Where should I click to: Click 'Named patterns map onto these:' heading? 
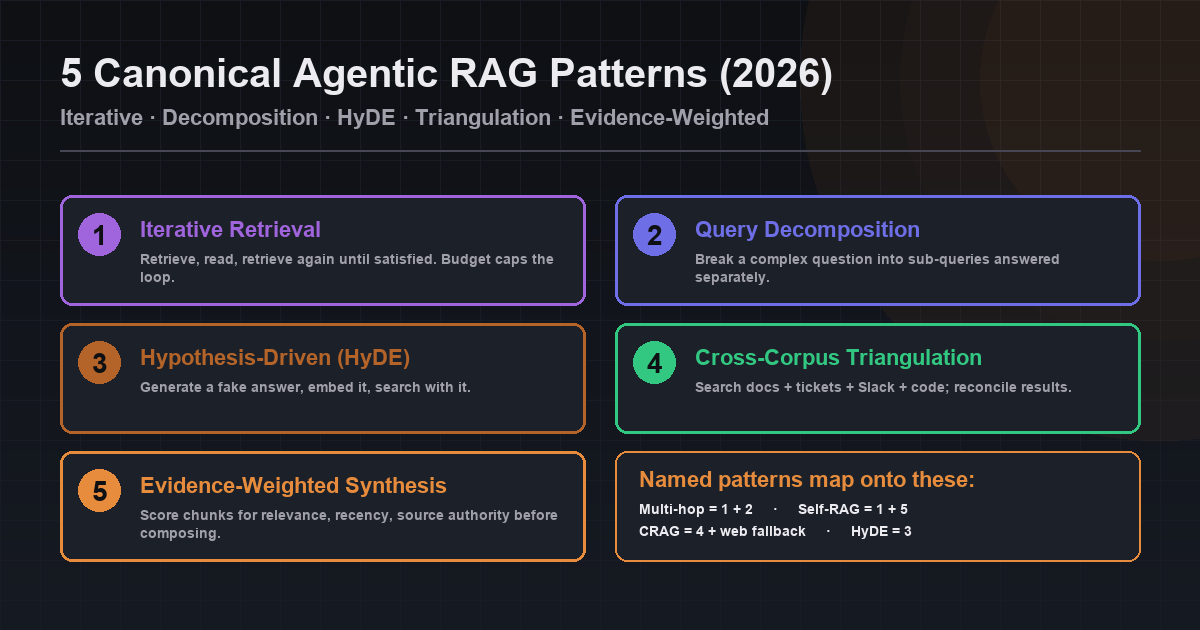point(806,480)
